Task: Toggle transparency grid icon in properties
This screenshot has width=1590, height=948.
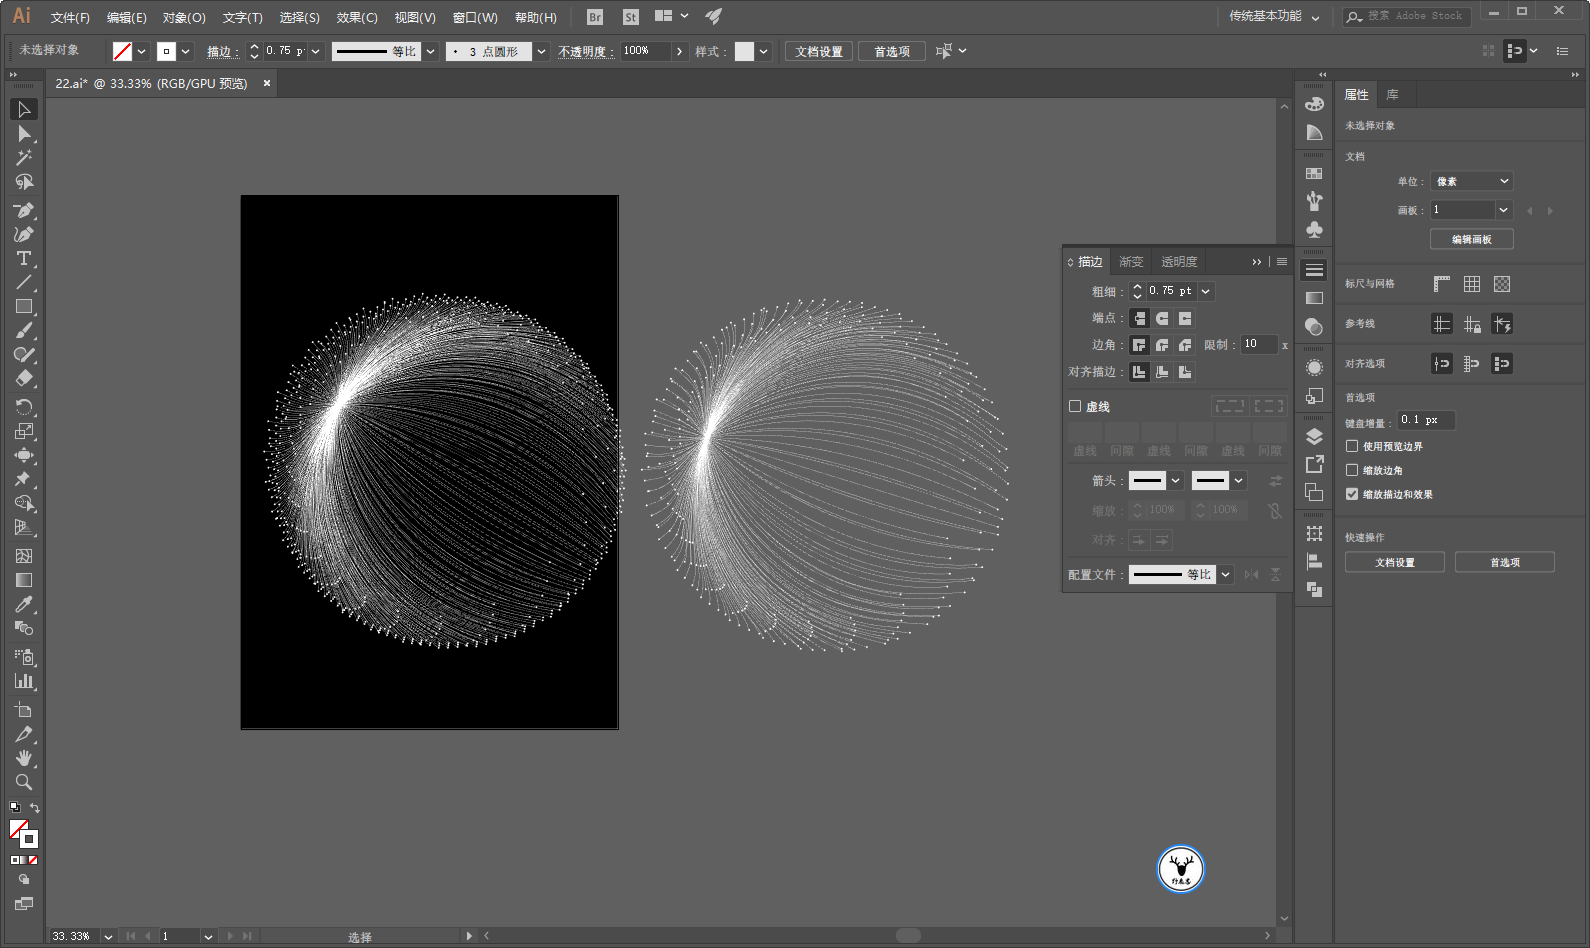Action: pyautogui.click(x=1501, y=284)
